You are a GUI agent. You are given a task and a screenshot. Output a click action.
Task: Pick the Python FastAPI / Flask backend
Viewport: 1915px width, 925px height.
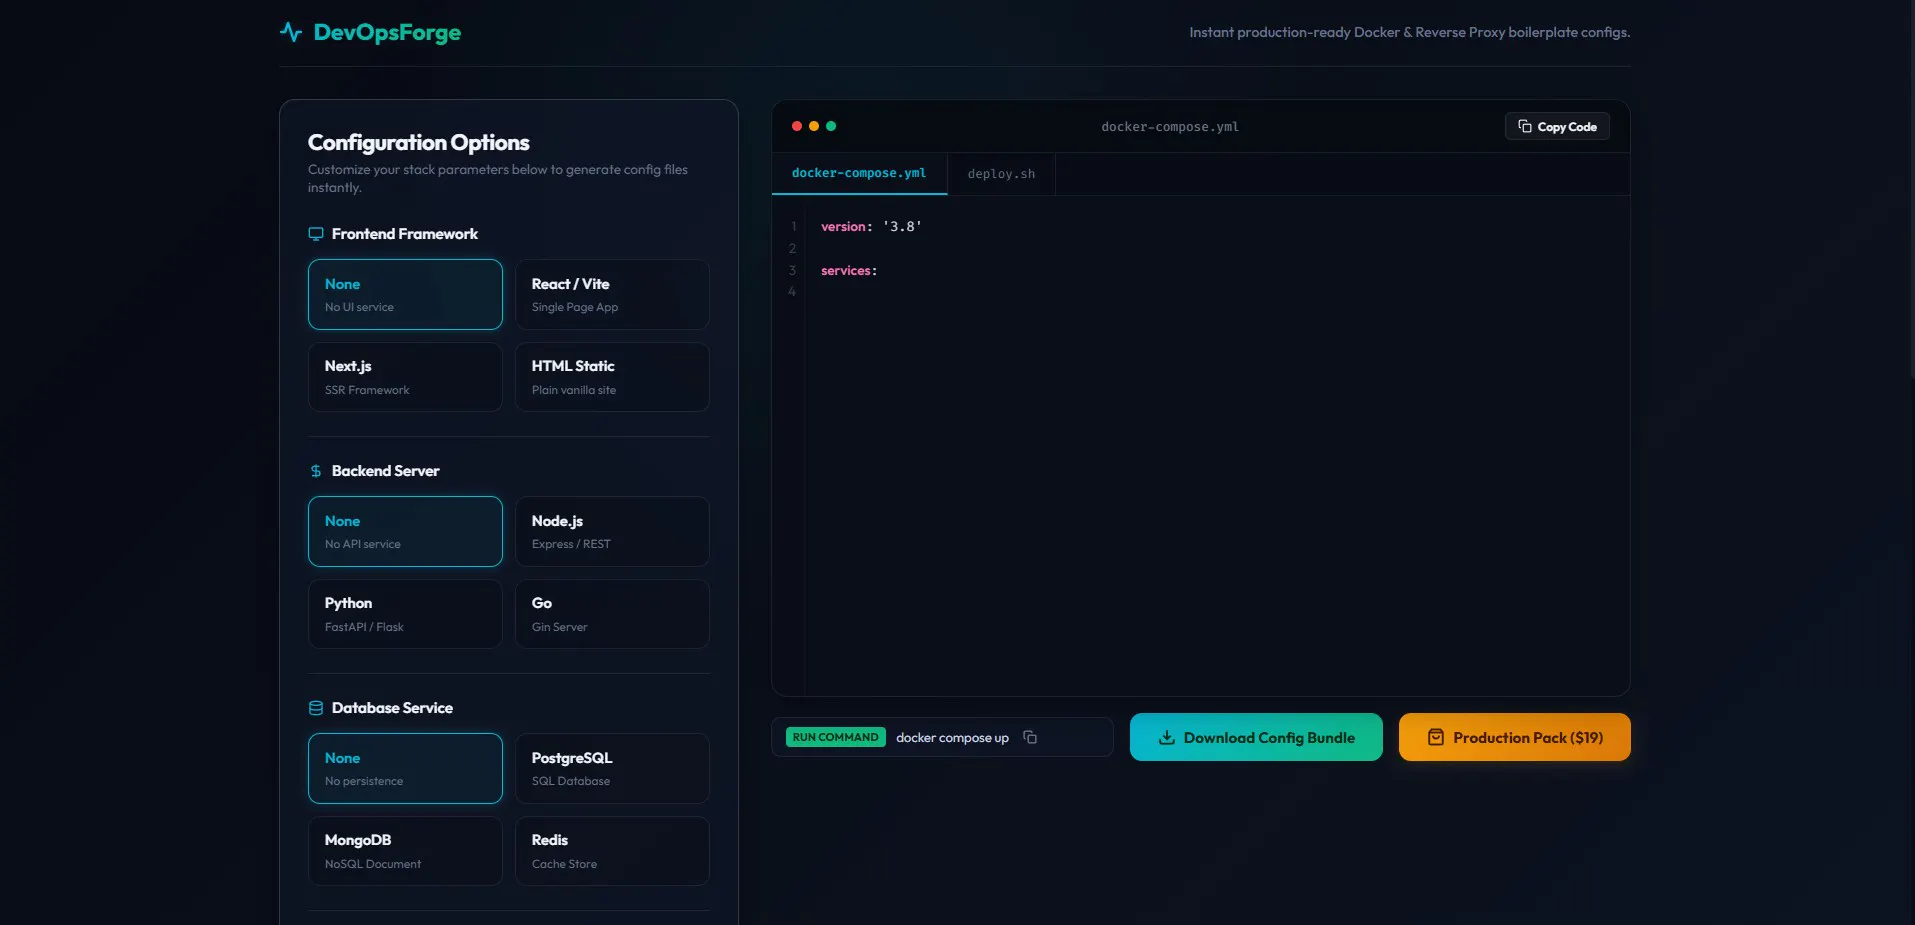pos(405,614)
